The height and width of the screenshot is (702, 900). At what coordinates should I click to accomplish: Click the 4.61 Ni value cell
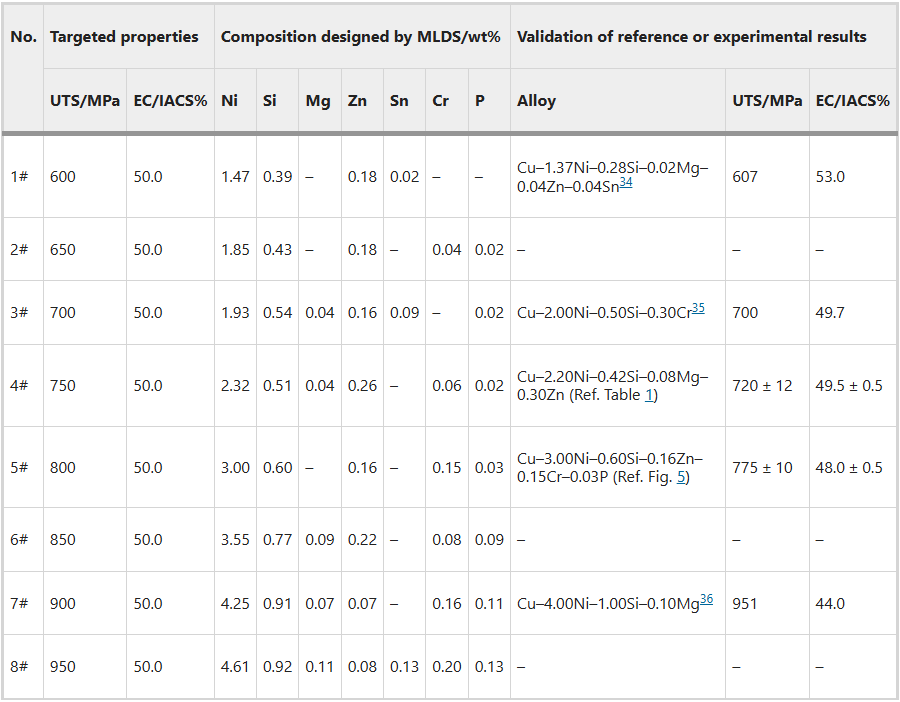pos(235,667)
